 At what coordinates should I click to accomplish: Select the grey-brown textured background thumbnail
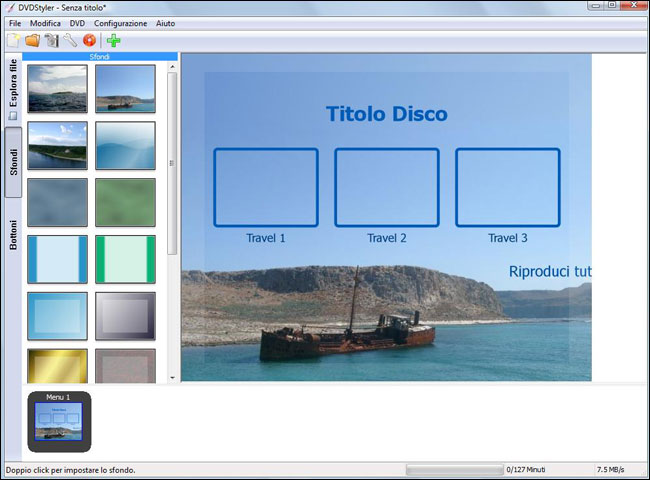[x=126, y=366]
